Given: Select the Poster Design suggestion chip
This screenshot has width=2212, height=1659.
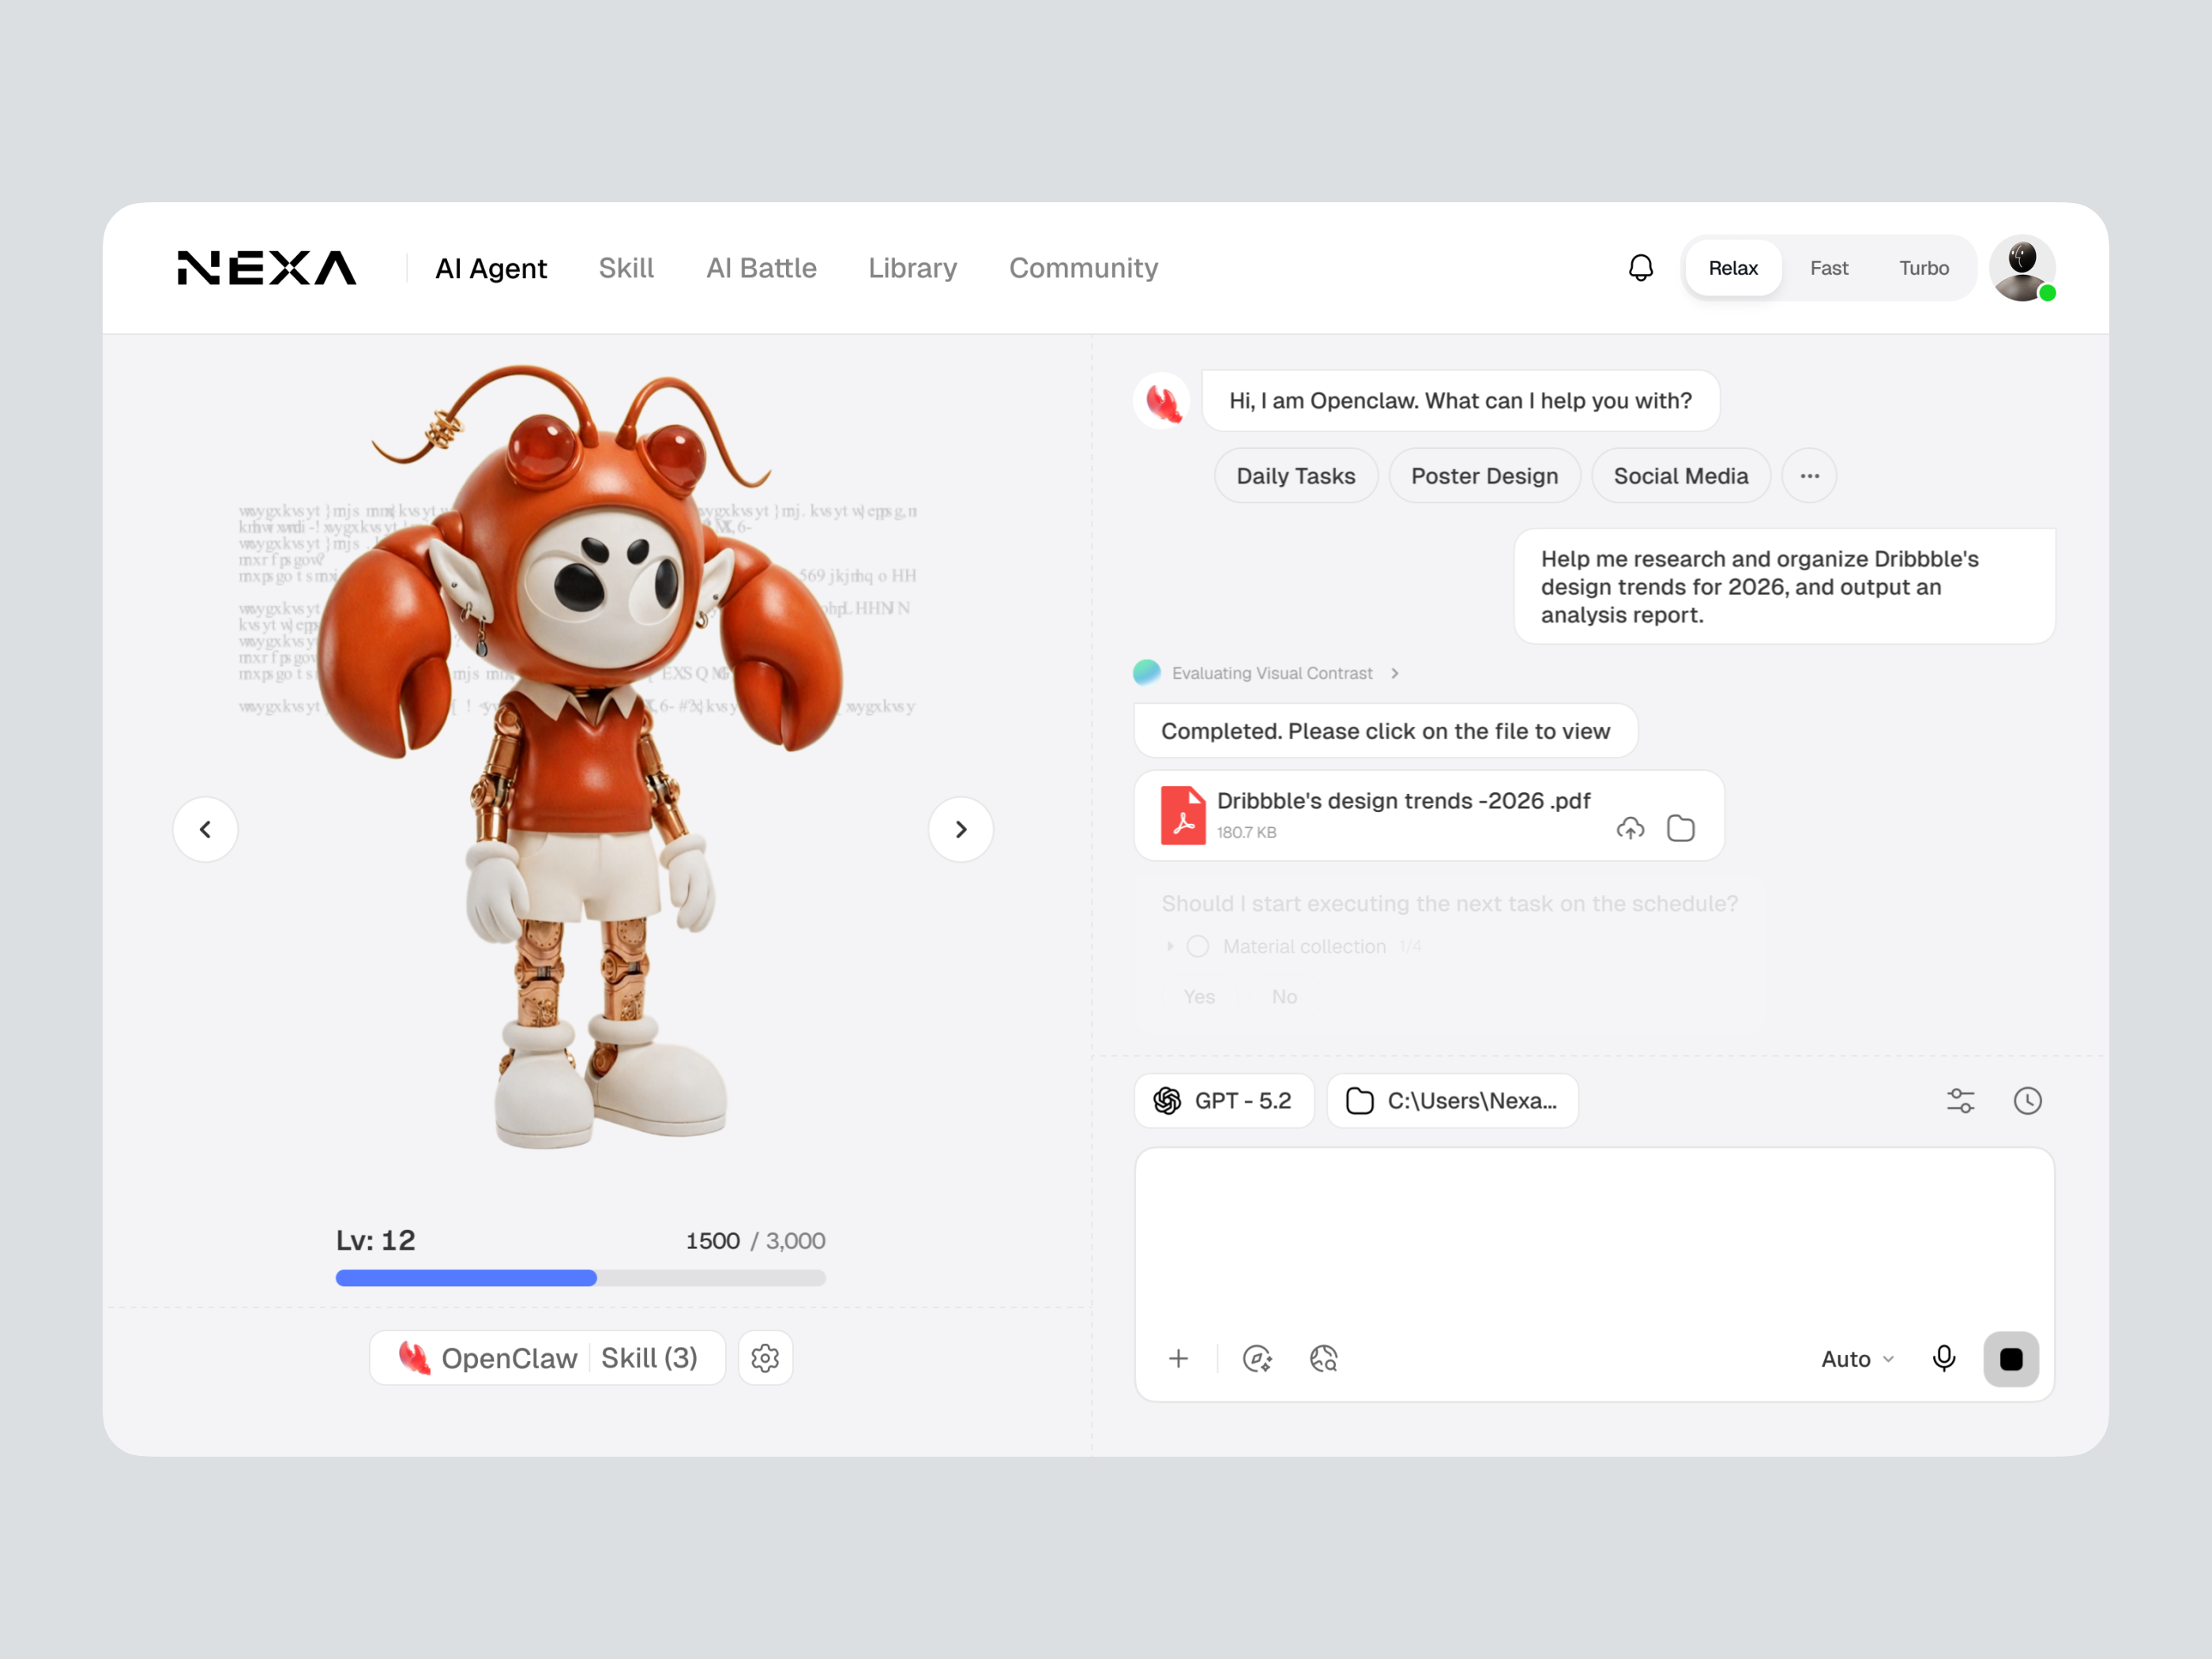Looking at the screenshot, I should 1484,475.
